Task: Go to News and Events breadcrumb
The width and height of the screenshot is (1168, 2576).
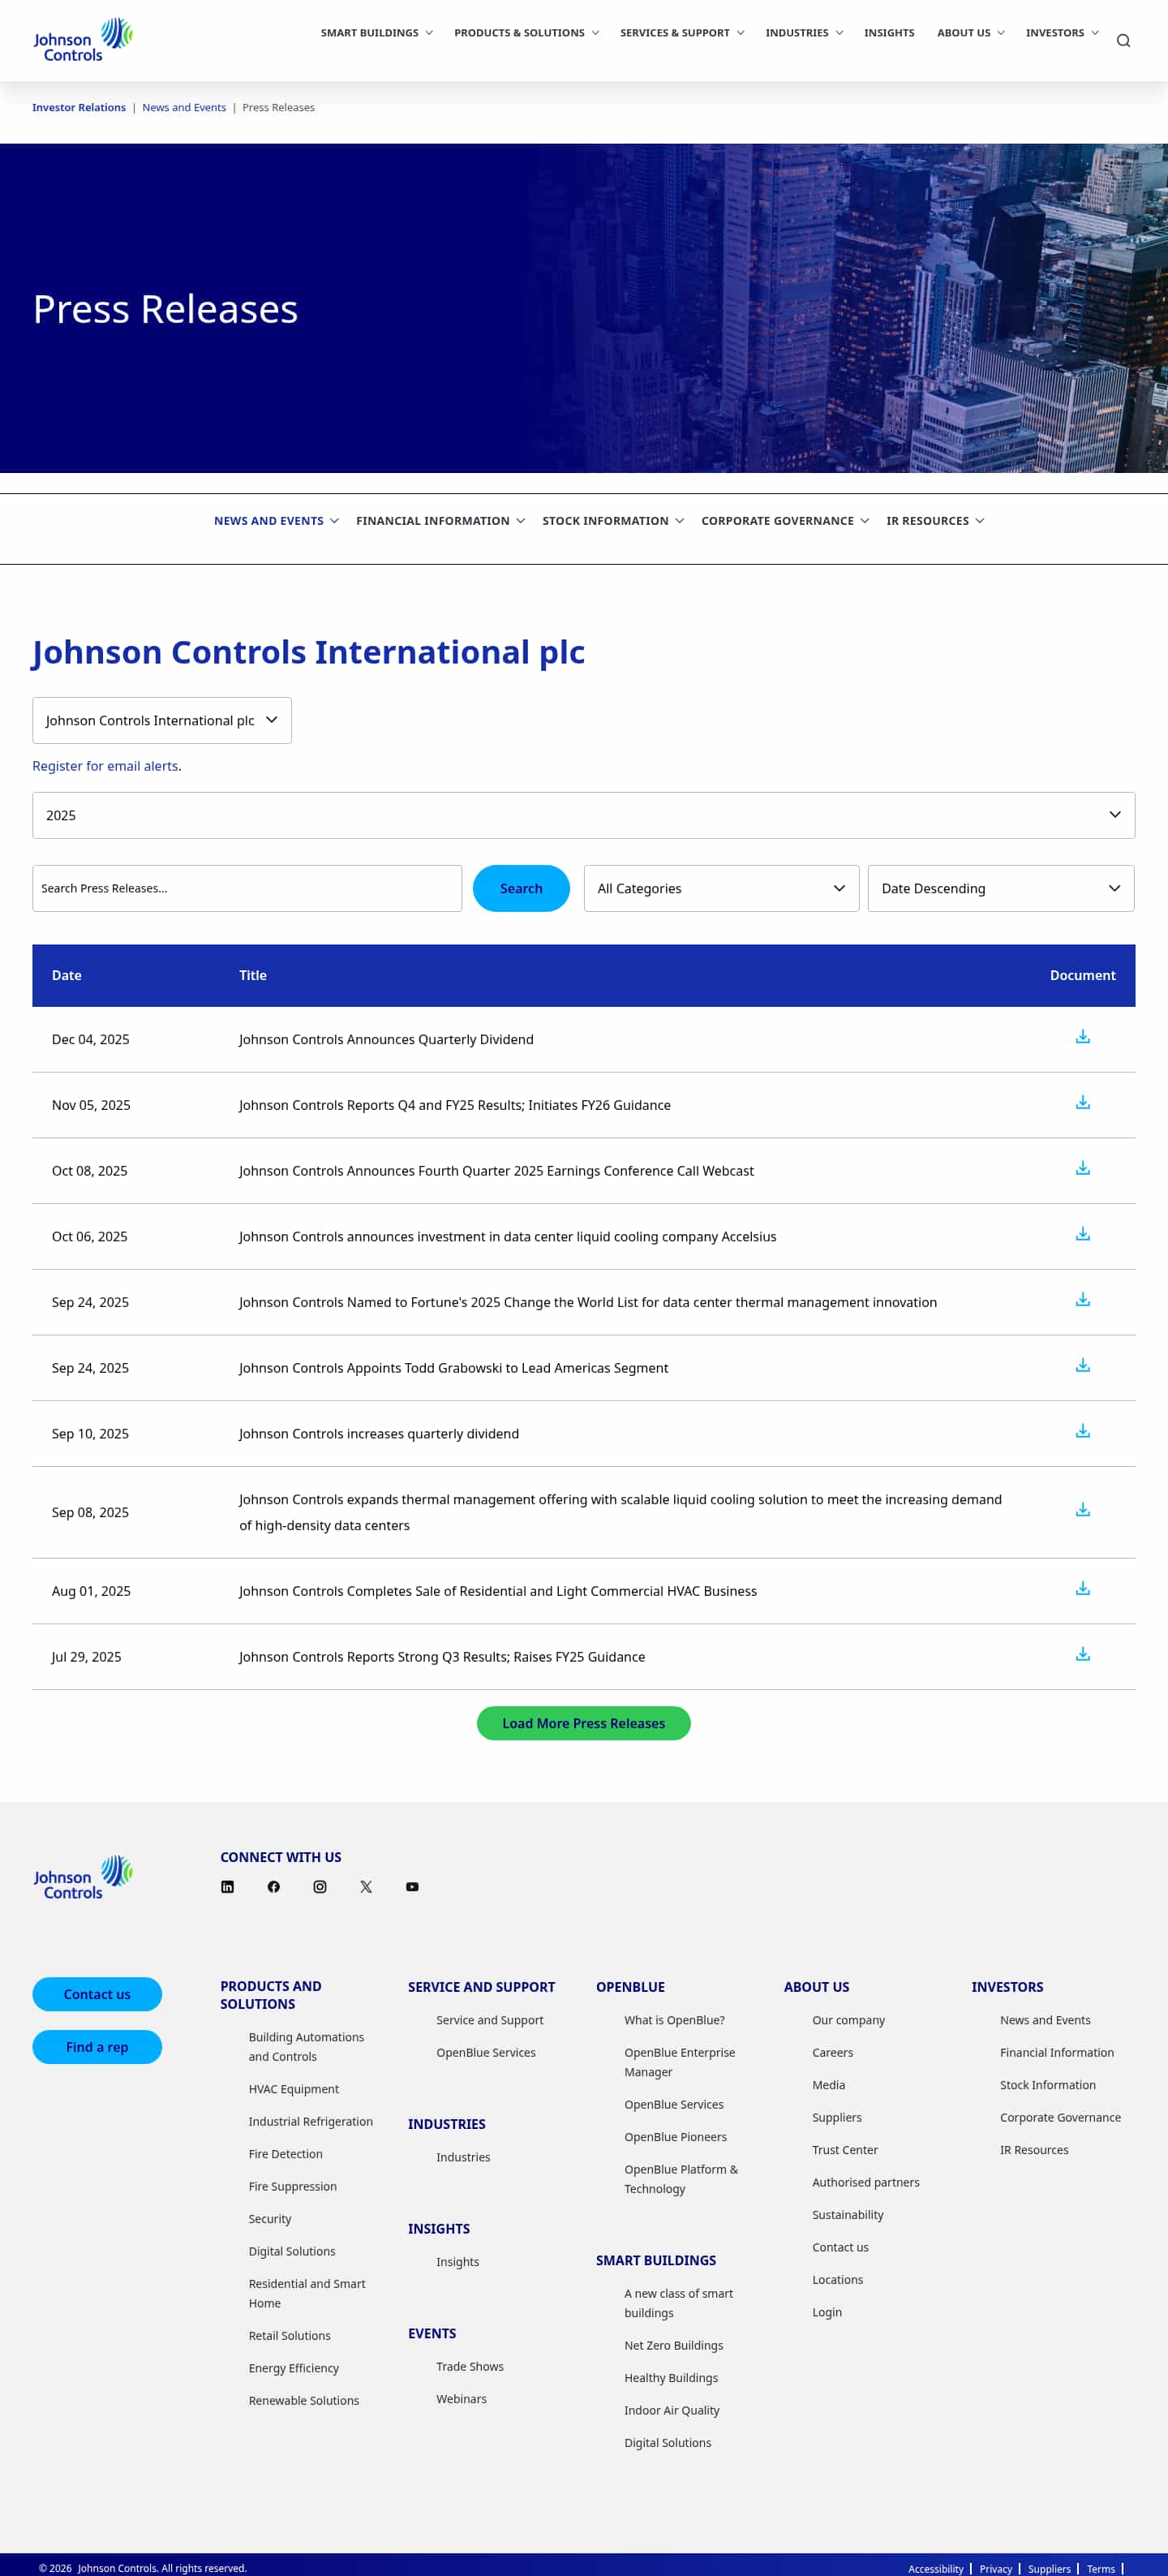Action: click(x=184, y=107)
